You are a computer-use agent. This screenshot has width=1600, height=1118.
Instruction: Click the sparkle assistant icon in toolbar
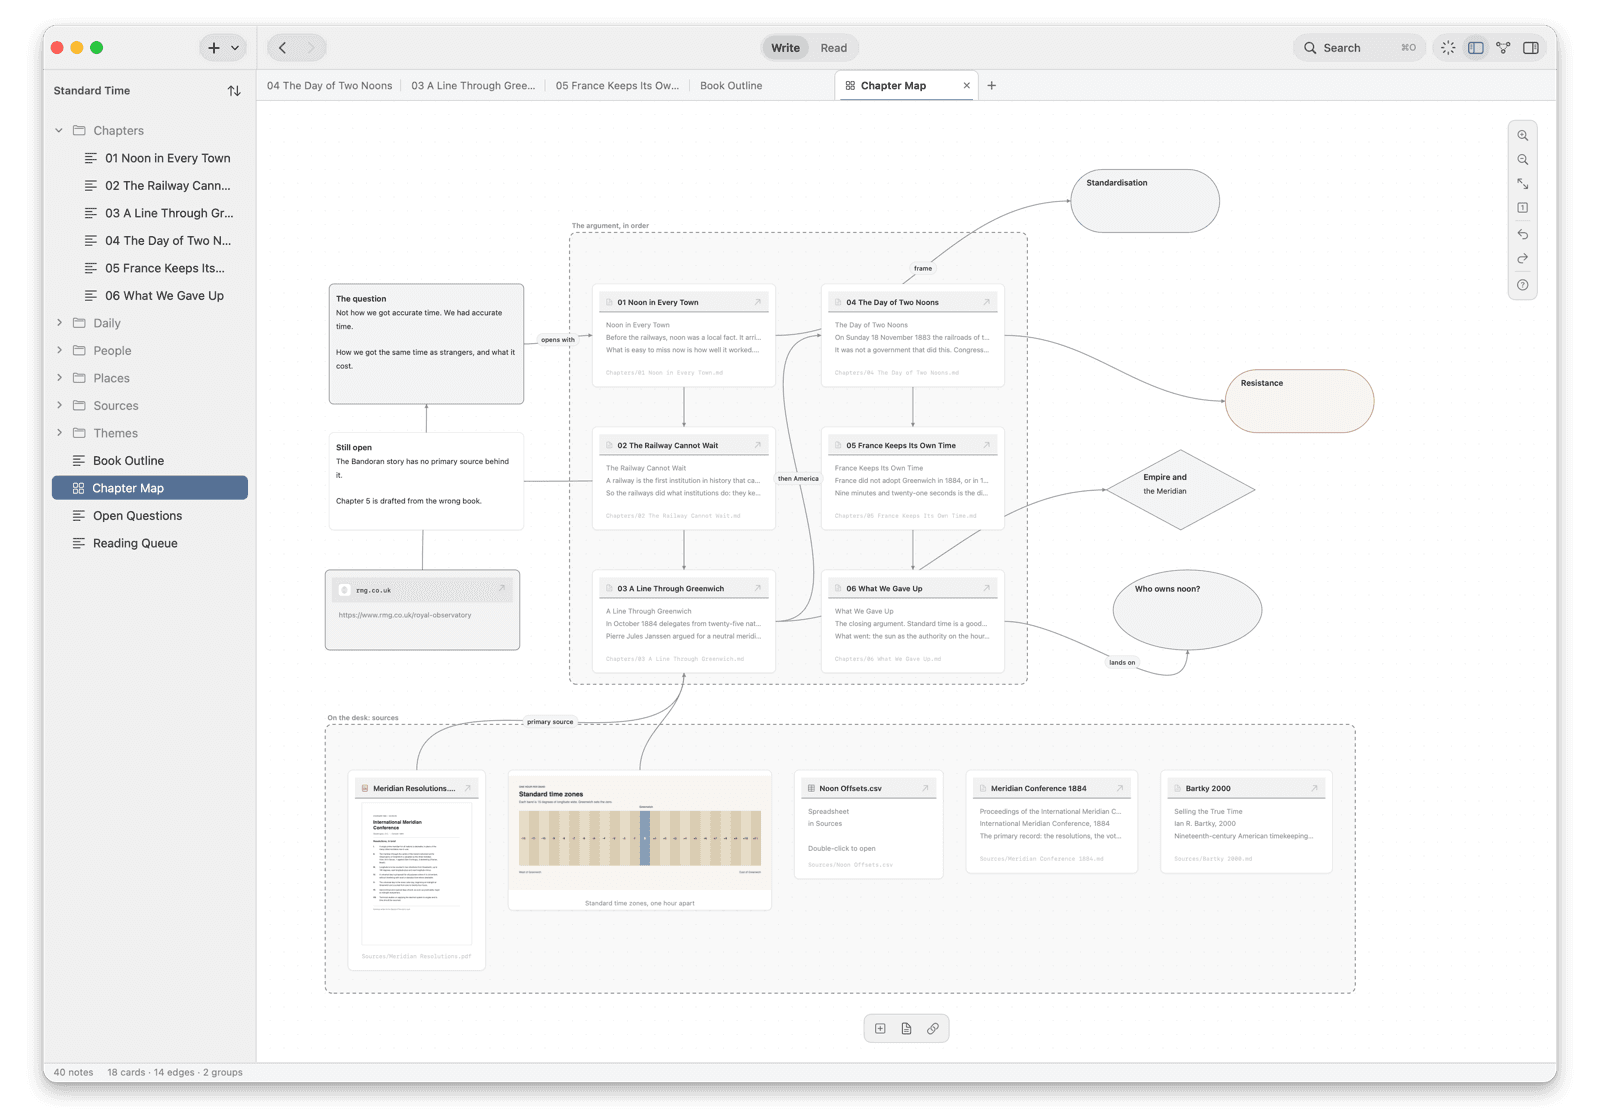click(1448, 48)
